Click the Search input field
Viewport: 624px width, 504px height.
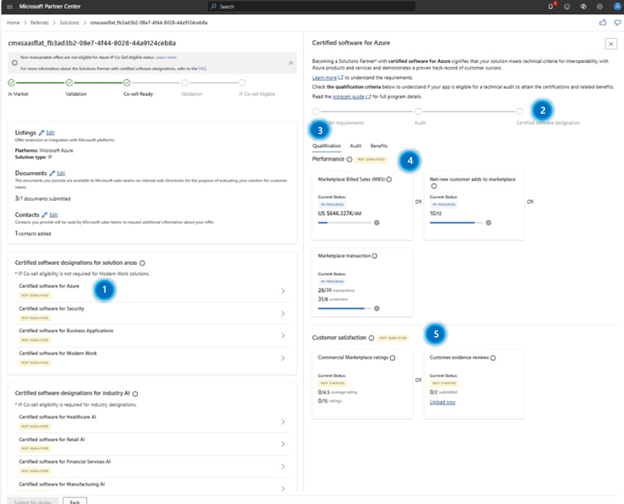[x=312, y=6]
